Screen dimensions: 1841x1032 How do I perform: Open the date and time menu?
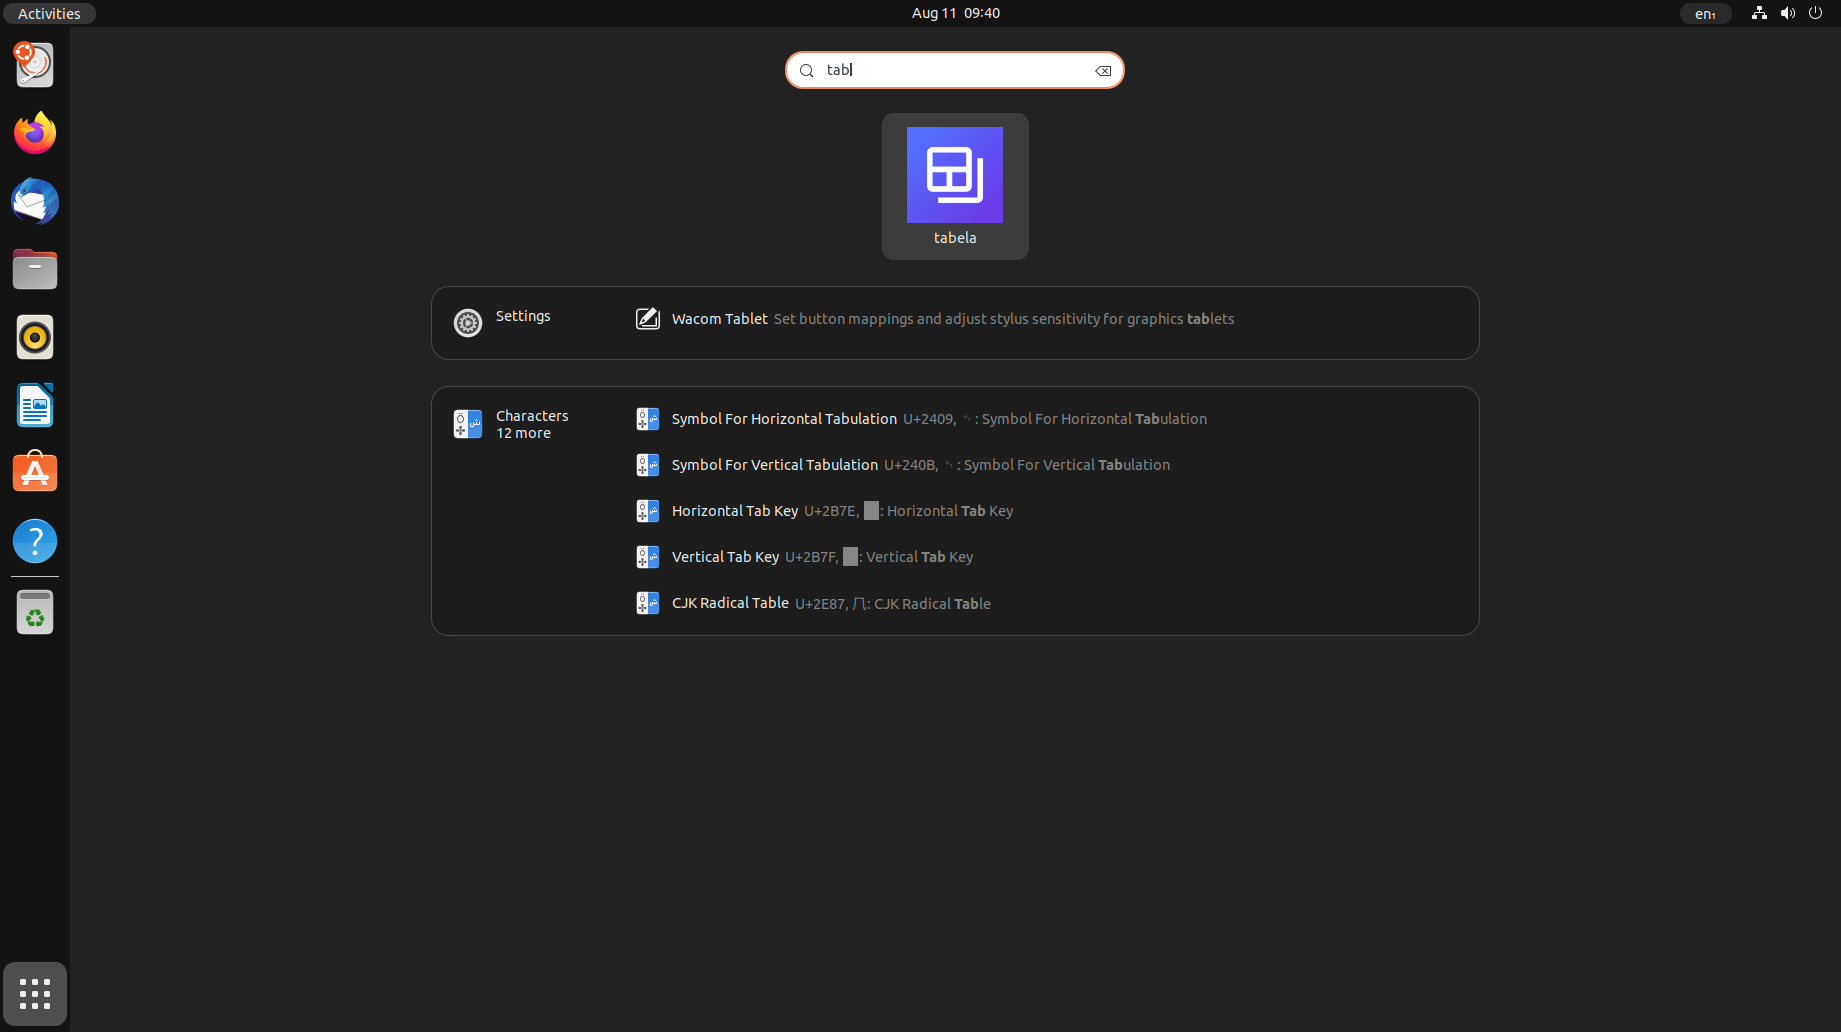954,13
